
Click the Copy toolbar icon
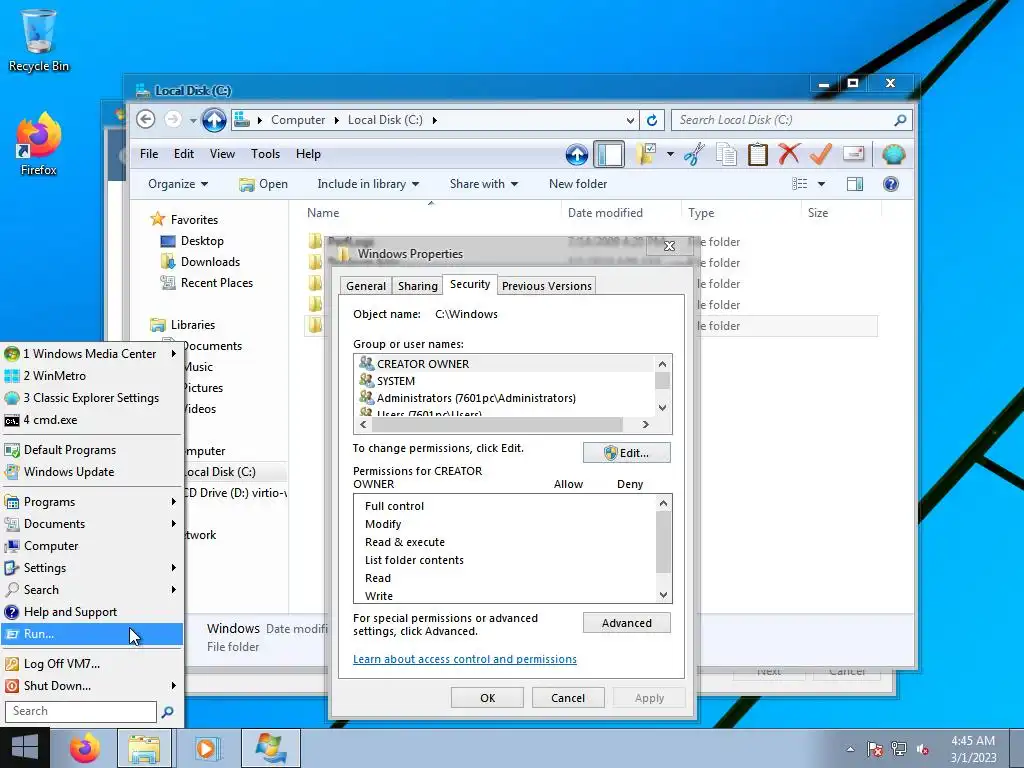(726, 155)
